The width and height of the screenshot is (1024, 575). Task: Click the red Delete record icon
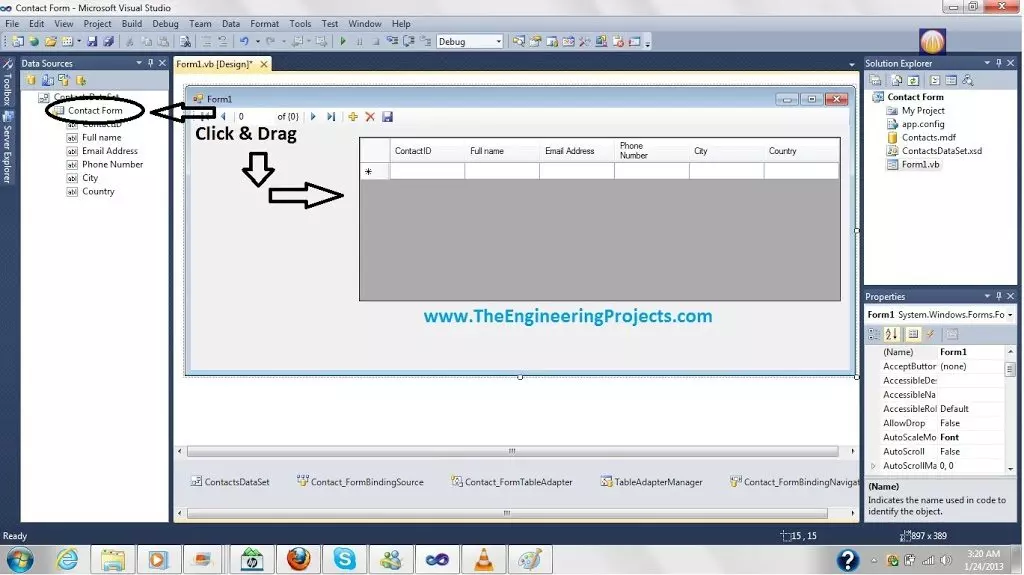(370, 117)
